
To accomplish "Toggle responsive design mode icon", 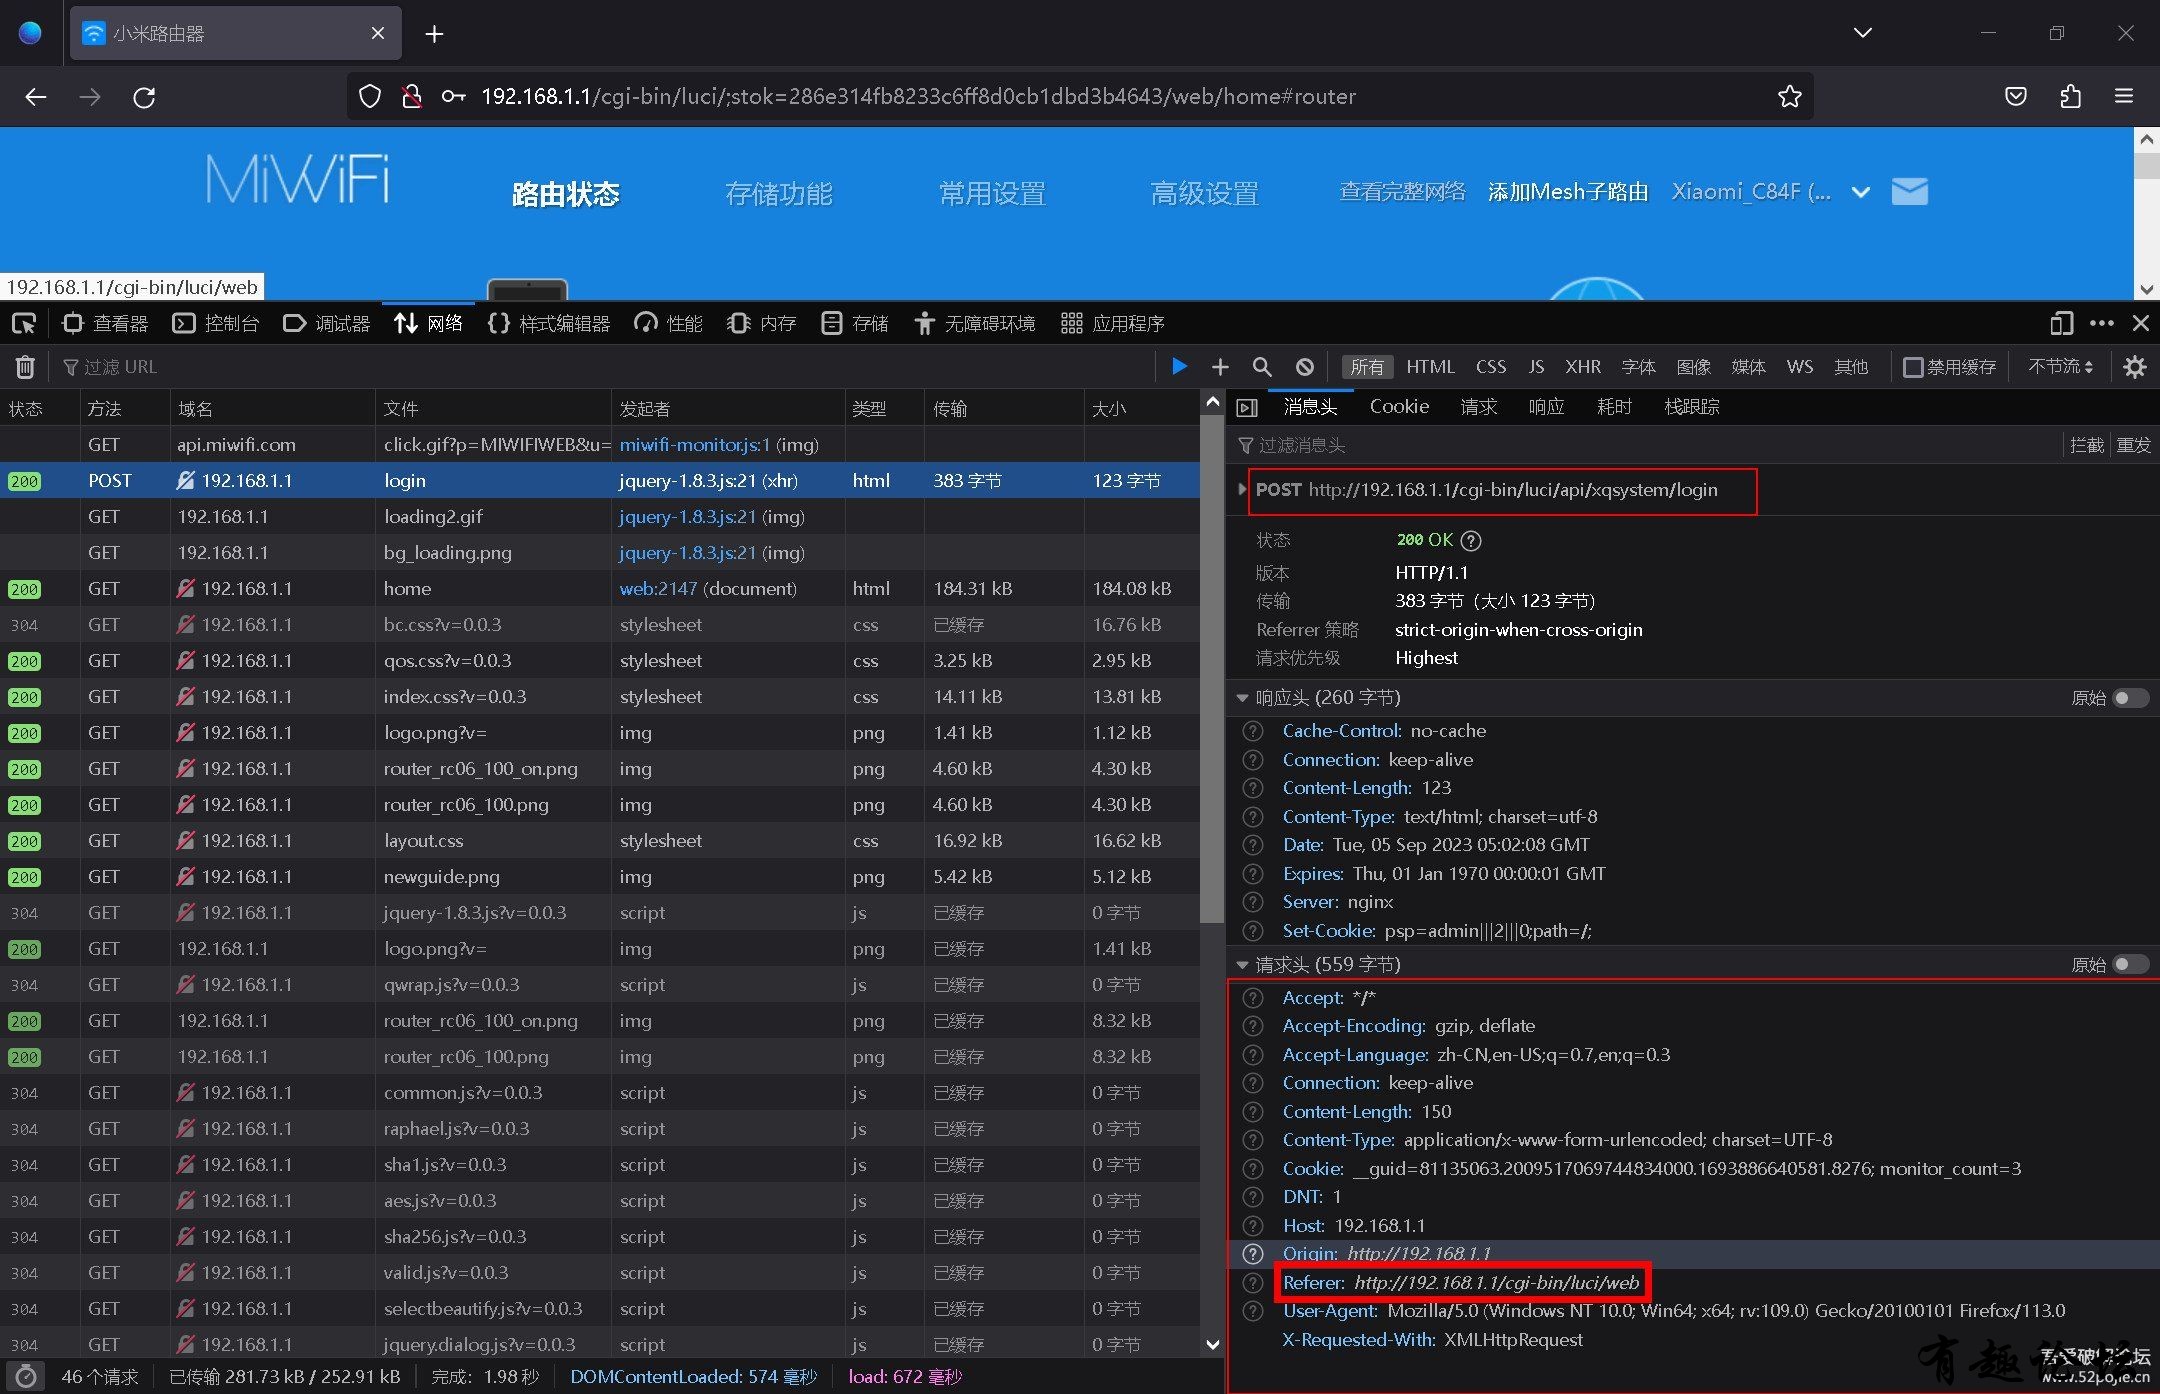I will [x=2061, y=323].
